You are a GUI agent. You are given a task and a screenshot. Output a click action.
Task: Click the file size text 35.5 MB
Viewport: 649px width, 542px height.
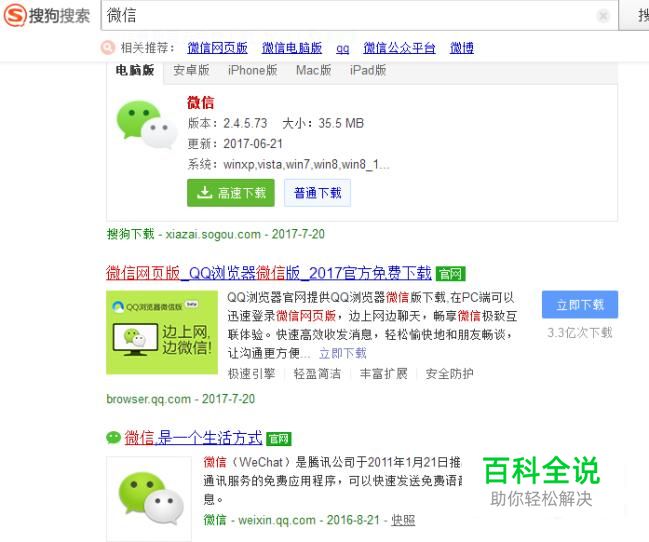pyautogui.click(x=341, y=123)
